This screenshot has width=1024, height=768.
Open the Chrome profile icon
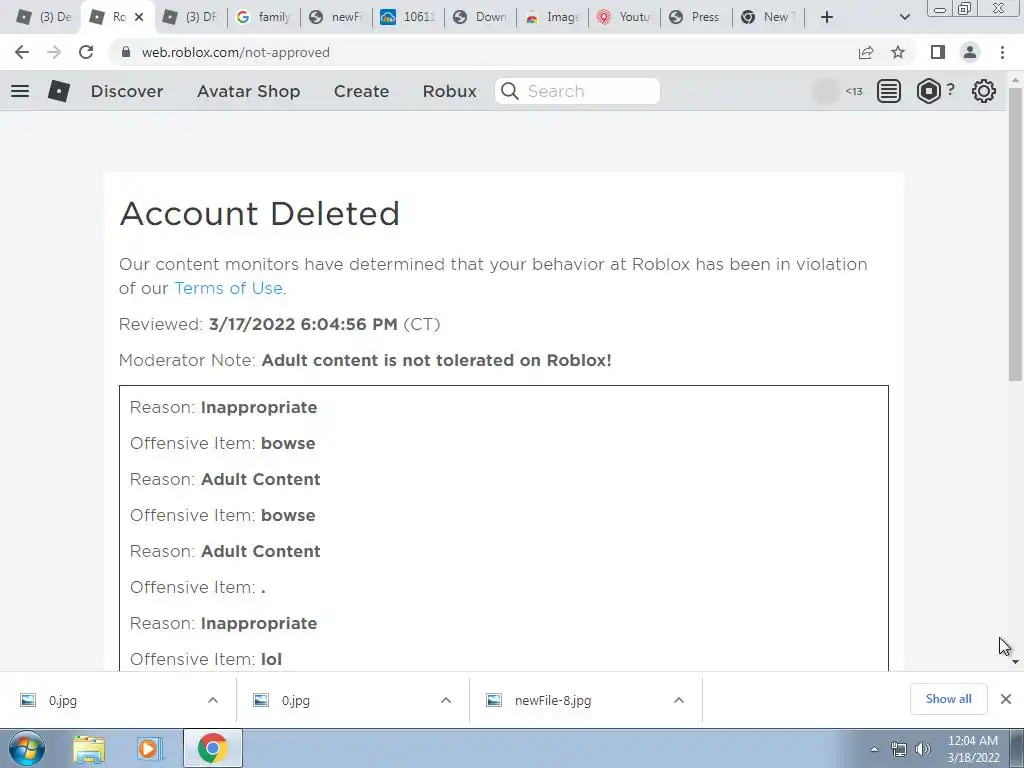click(x=970, y=52)
